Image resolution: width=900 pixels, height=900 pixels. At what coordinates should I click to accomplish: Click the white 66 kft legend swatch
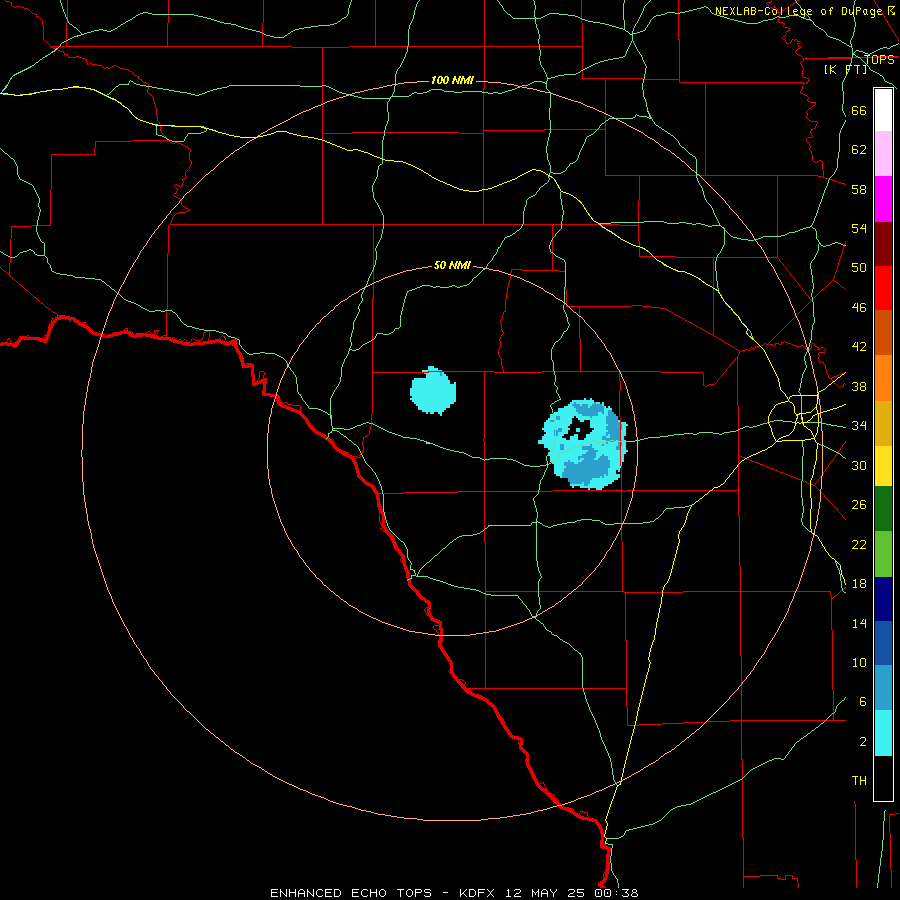click(883, 110)
